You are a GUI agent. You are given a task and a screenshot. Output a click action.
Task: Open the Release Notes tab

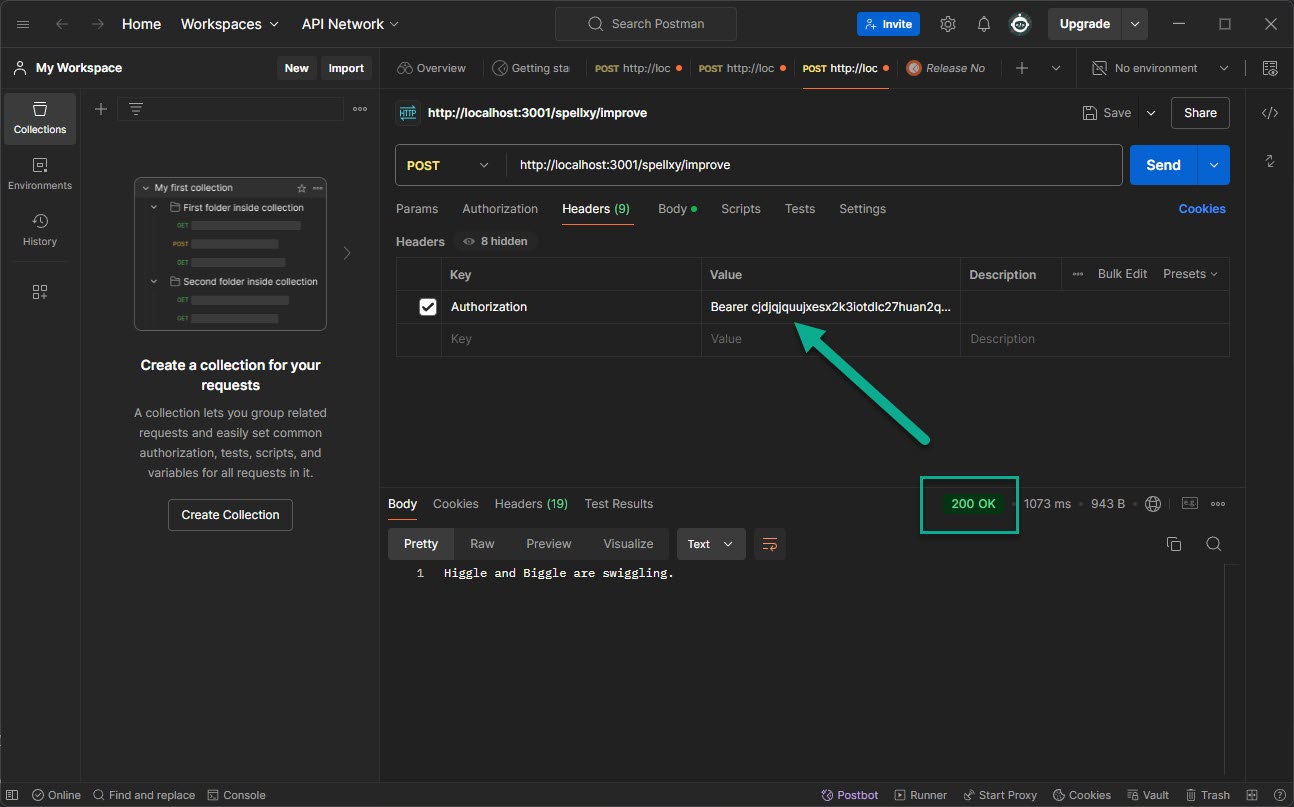(946, 68)
